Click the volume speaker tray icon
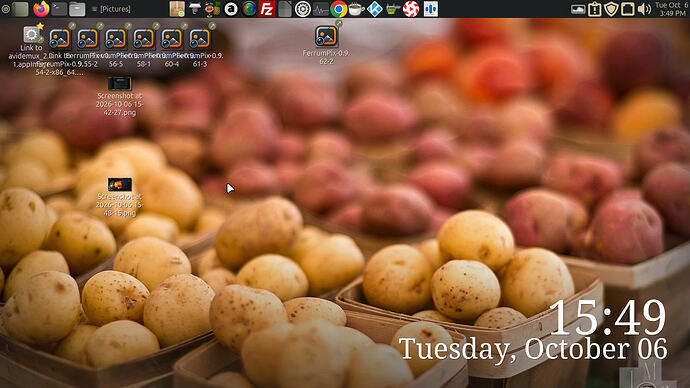The image size is (690, 388). [x=644, y=9]
